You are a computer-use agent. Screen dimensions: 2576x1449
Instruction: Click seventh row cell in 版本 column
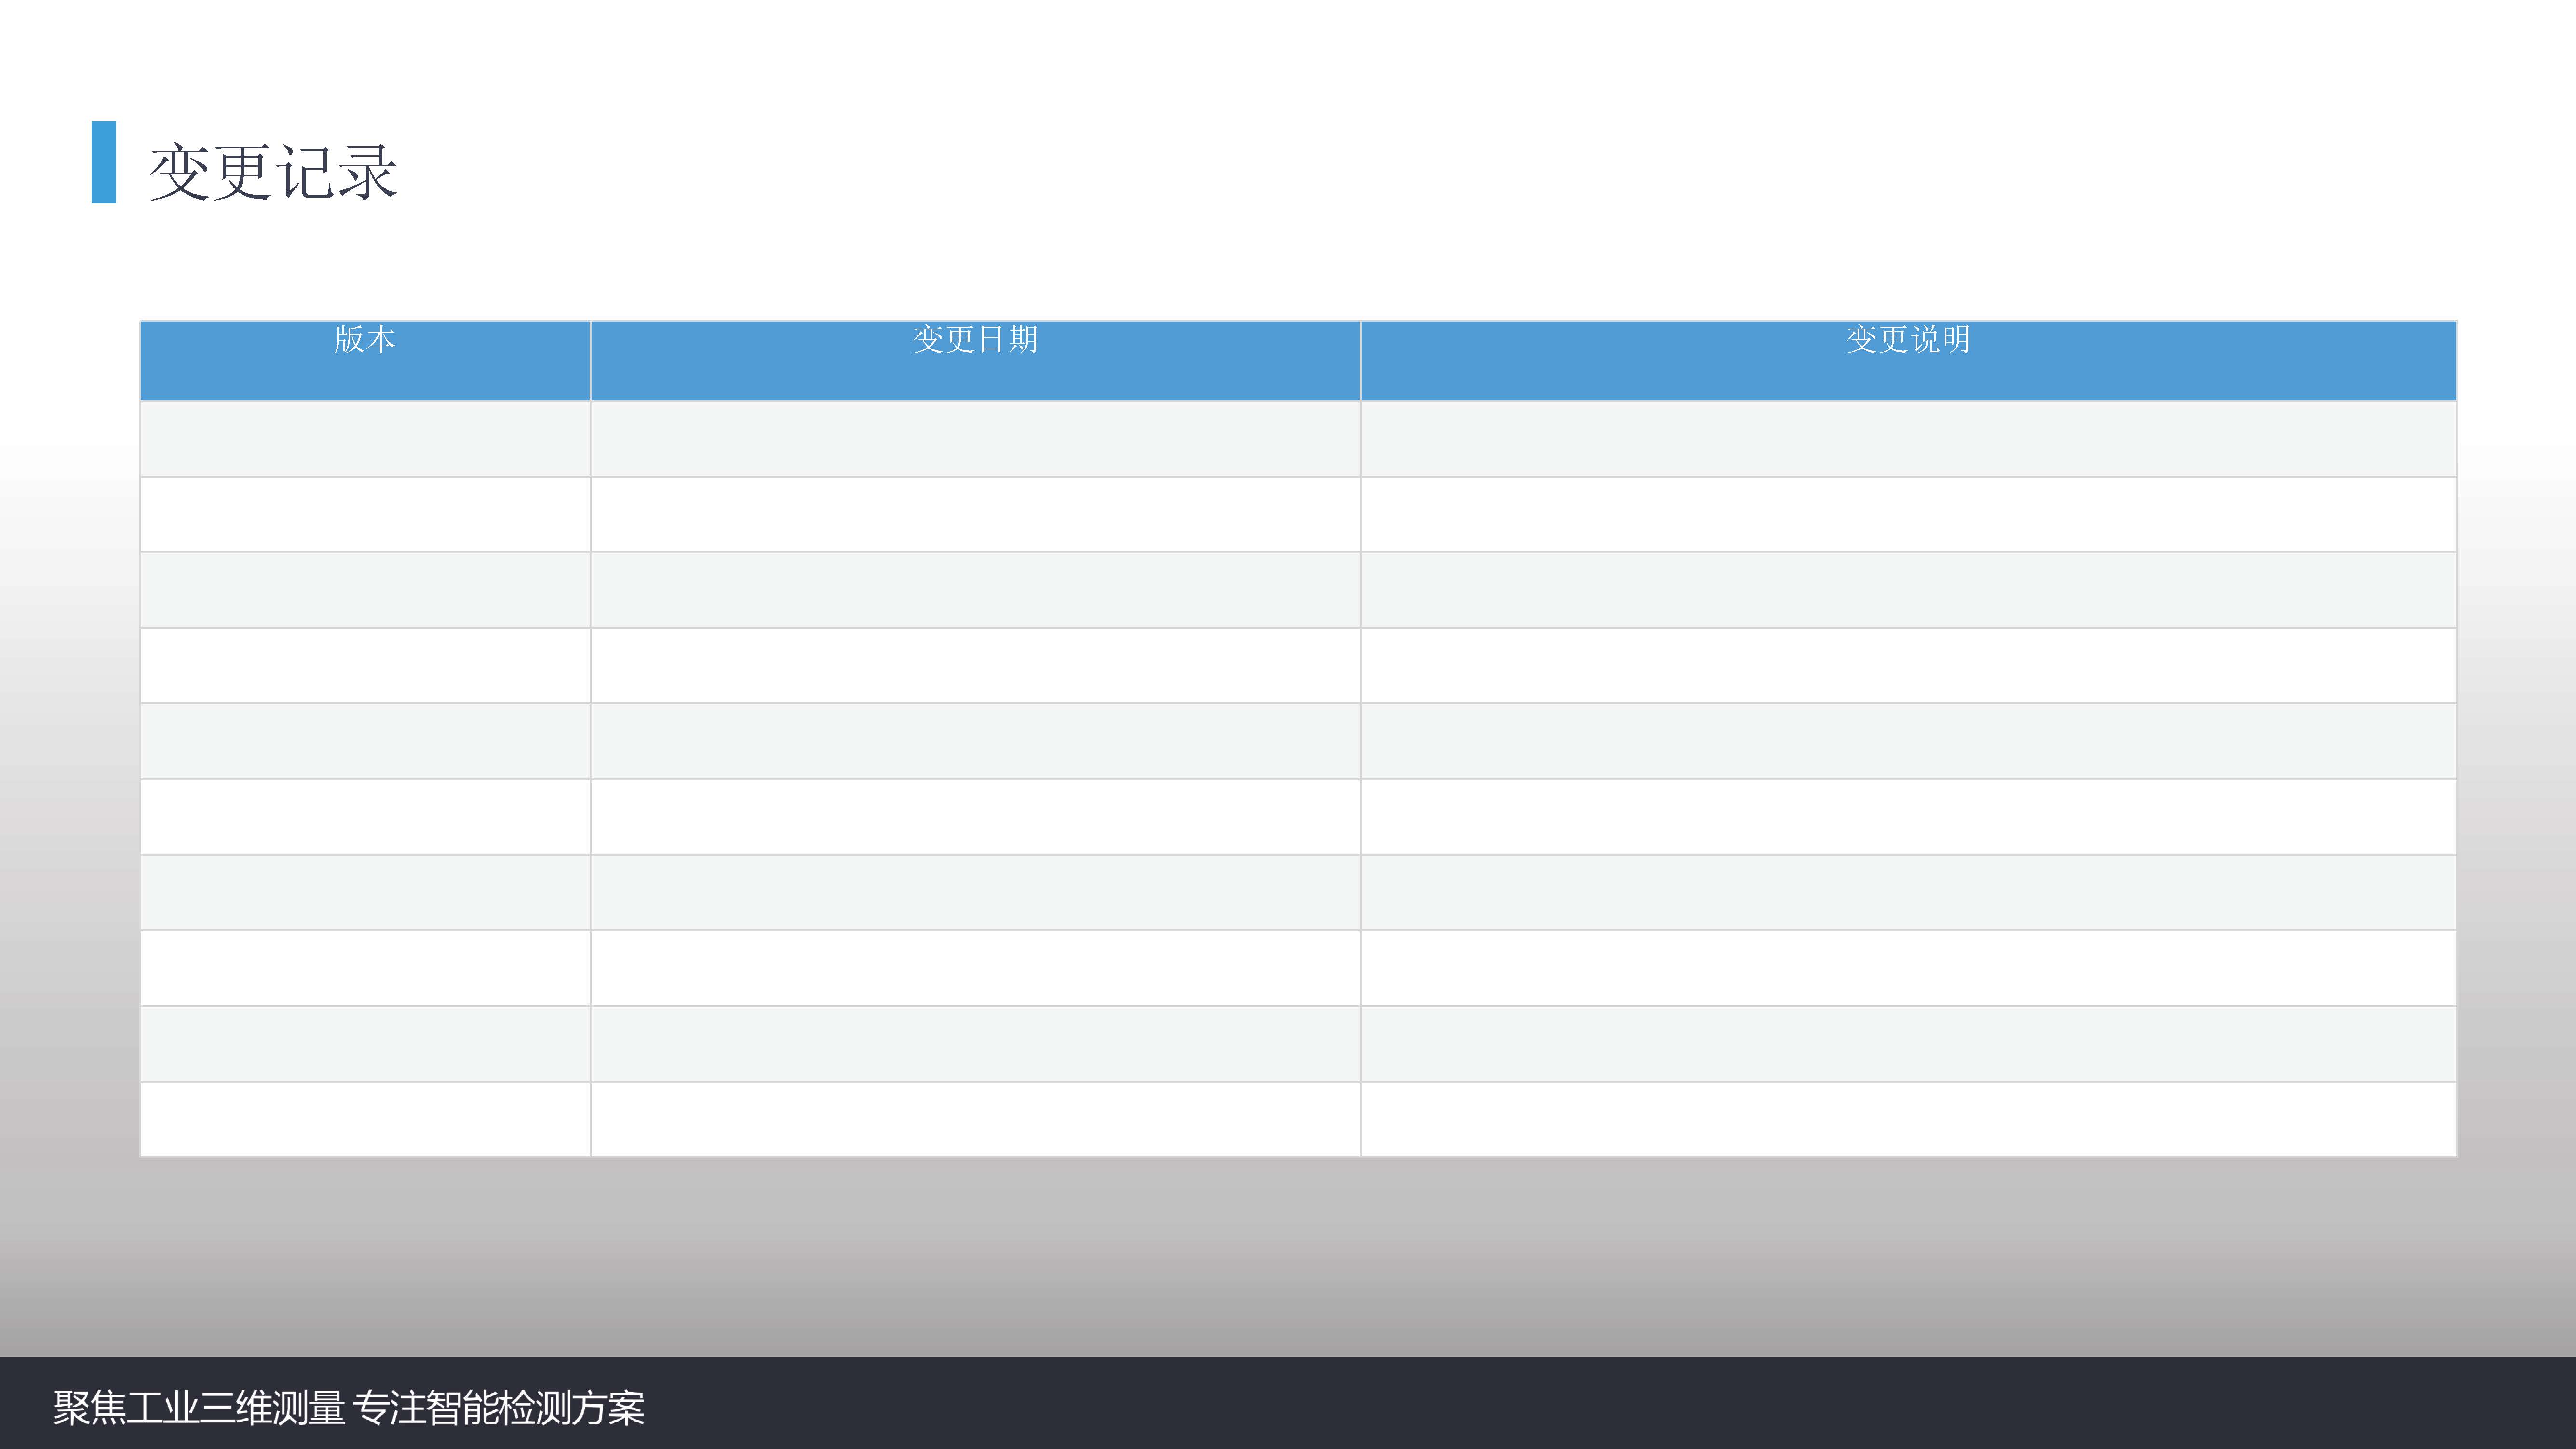[x=365, y=892]
